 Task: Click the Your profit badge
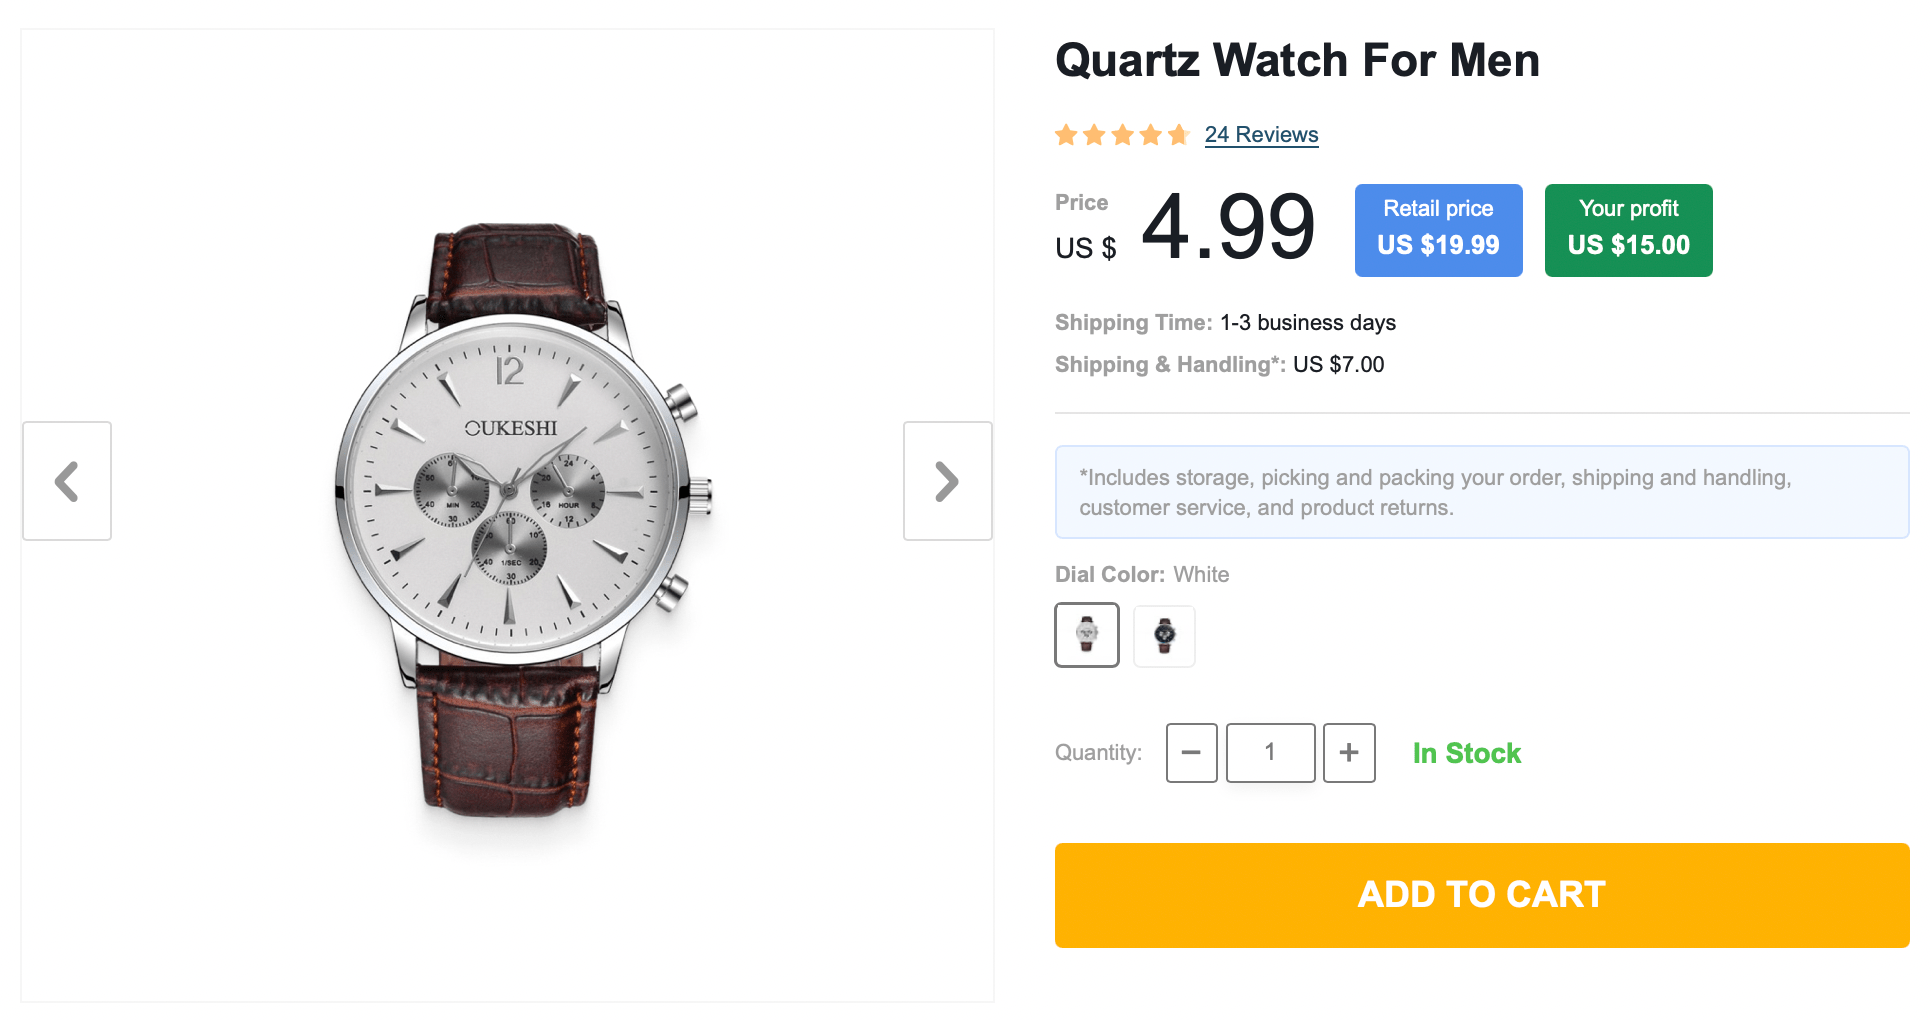(x=1628, y=230)
